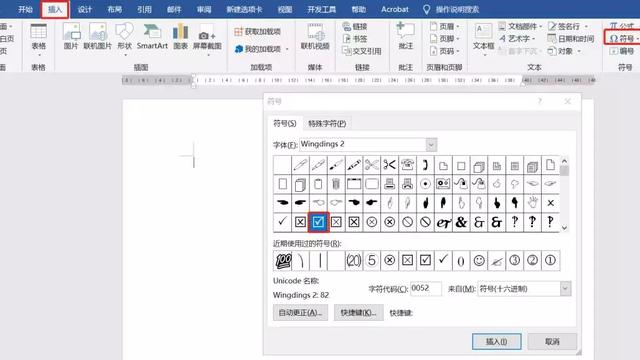
Task: Open the Ω 符号 symbol menu
Action: 623,39
